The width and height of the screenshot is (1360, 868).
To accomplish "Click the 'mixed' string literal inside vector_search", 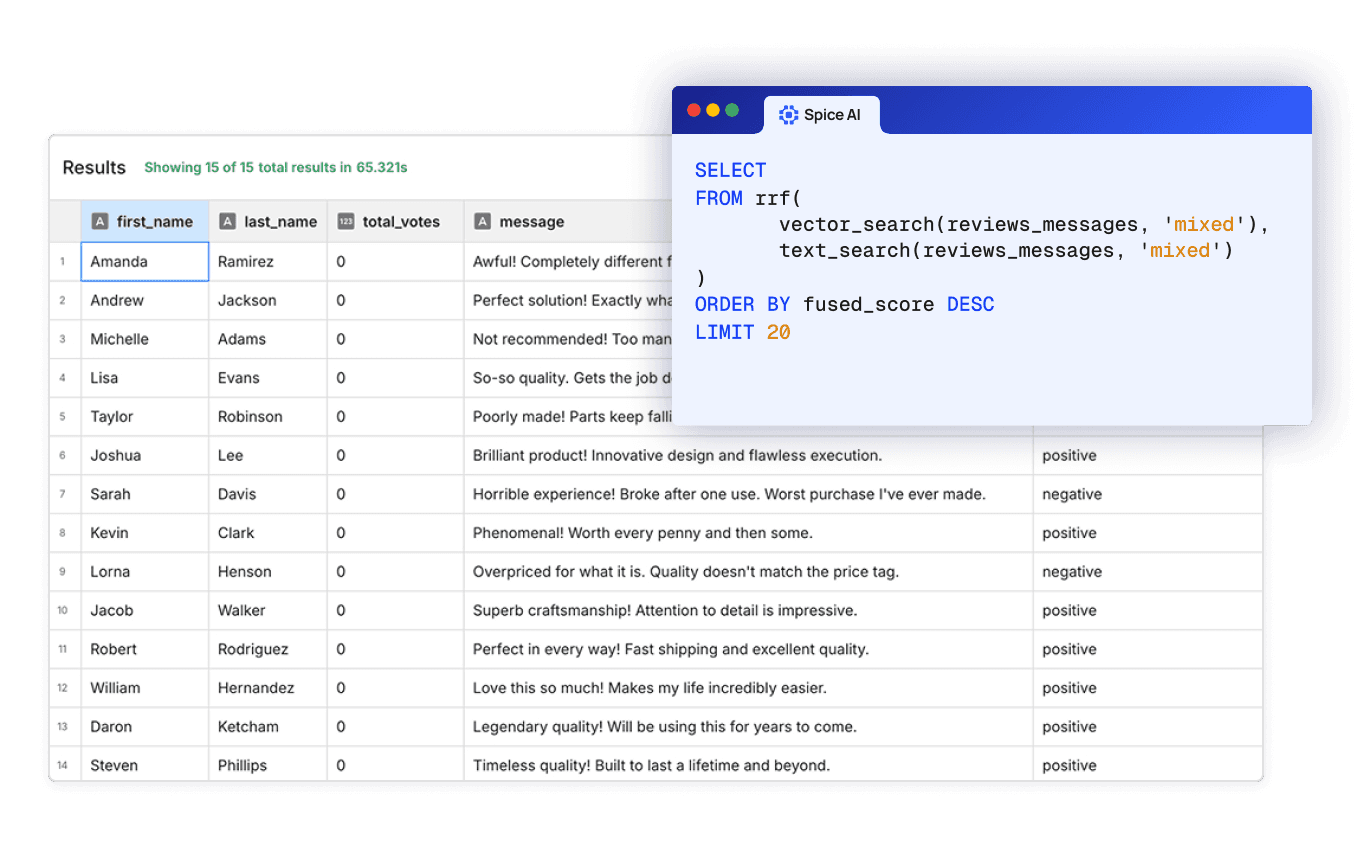I will [1204, 224].
